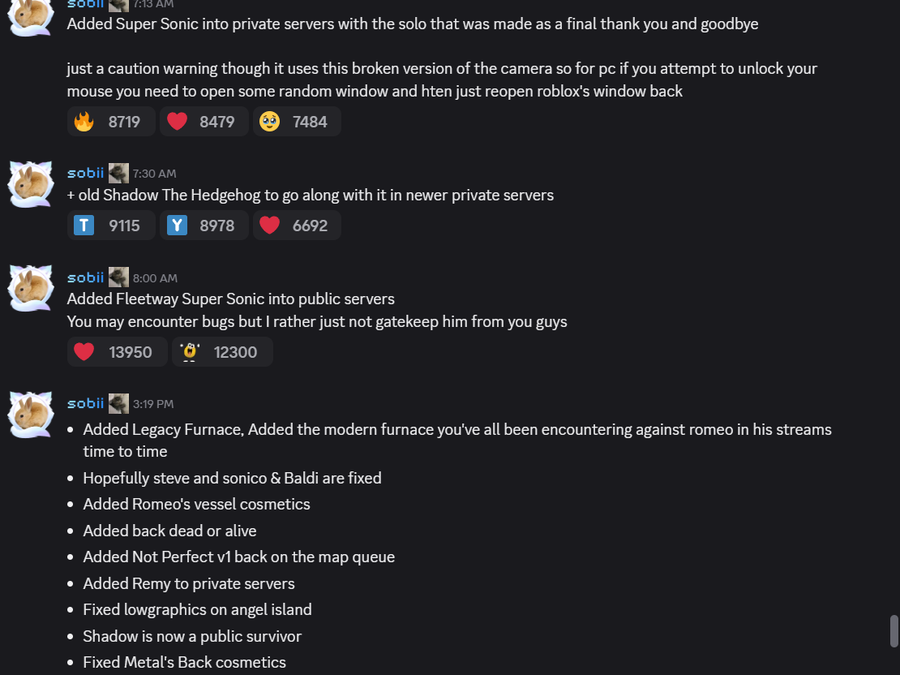This screenshot has width=900, height=675.
Task: Click the heart reaction showing 6692
Action: (296, 226)
